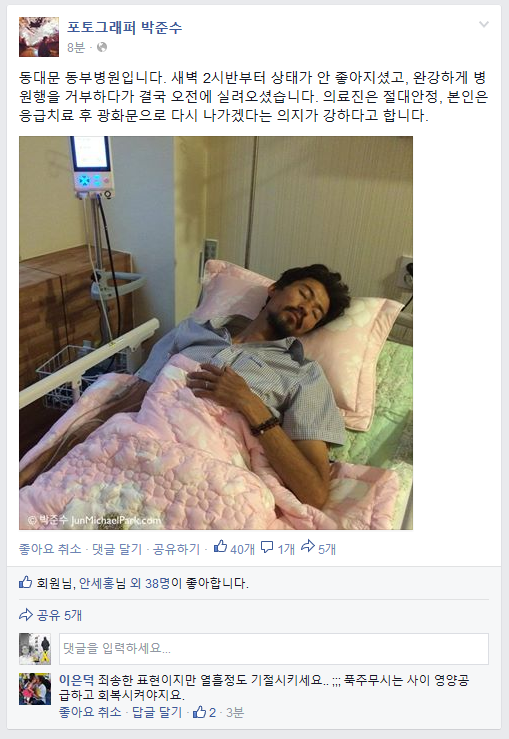Click the public globe privacy icon

[102, 47]
